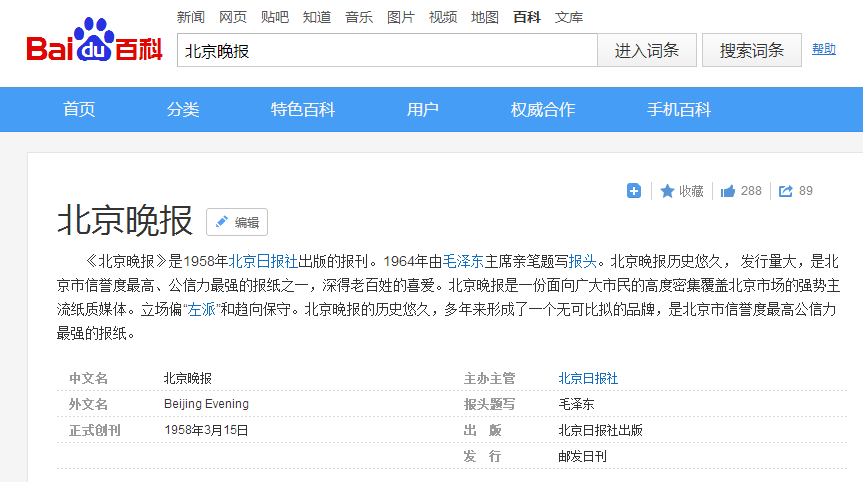Open the 新闻 top link
The image size is (863, 482).
pyautogui.click(x=190, y=17)
